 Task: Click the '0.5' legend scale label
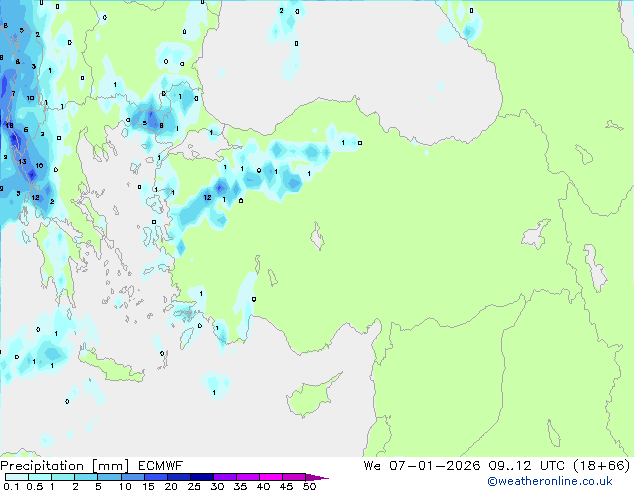click(x=35, y=486)
